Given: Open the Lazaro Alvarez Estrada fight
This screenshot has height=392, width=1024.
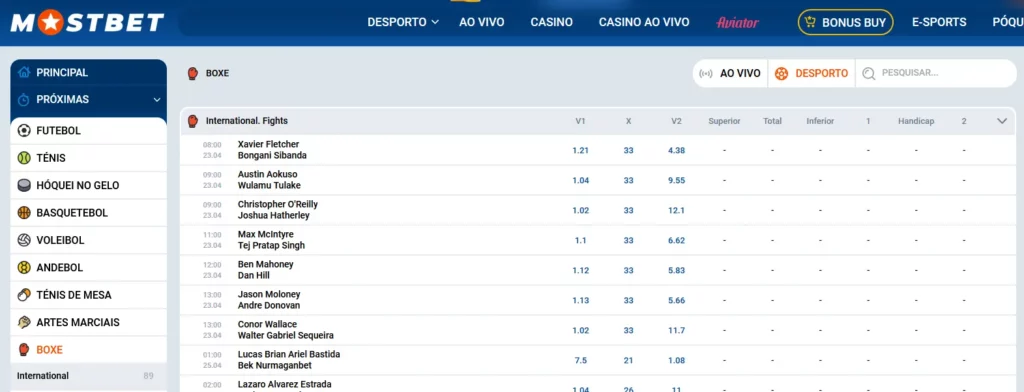Looking at the screenshot, I should pyautogui.click(x=284, y=384).
